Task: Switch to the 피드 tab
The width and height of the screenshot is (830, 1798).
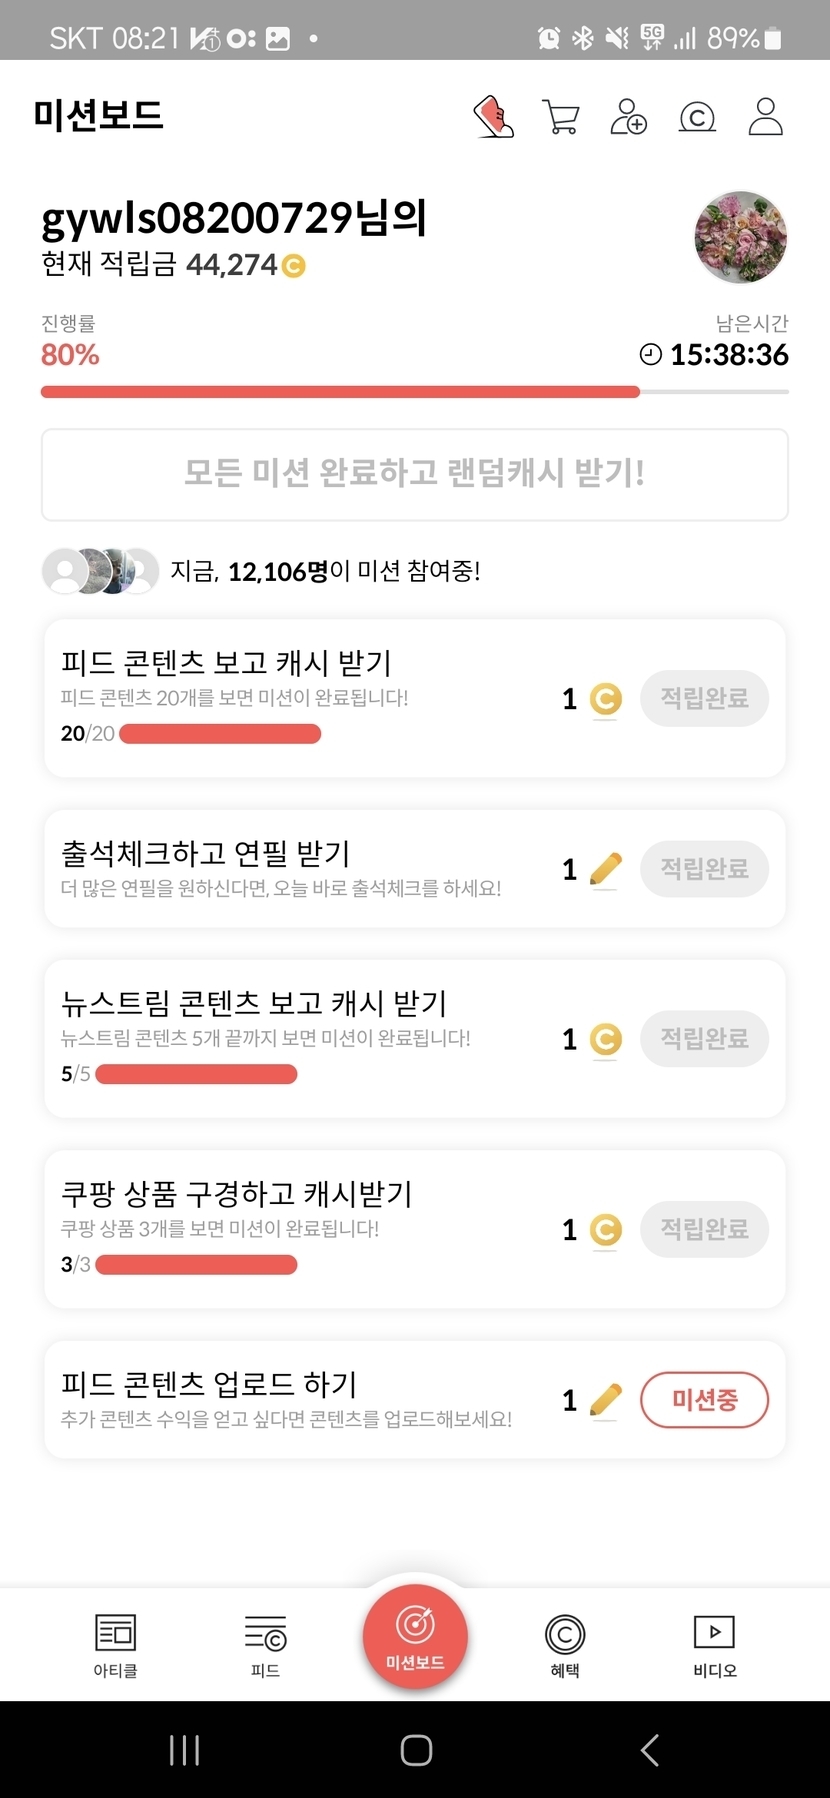Action: click(265, 1645)
